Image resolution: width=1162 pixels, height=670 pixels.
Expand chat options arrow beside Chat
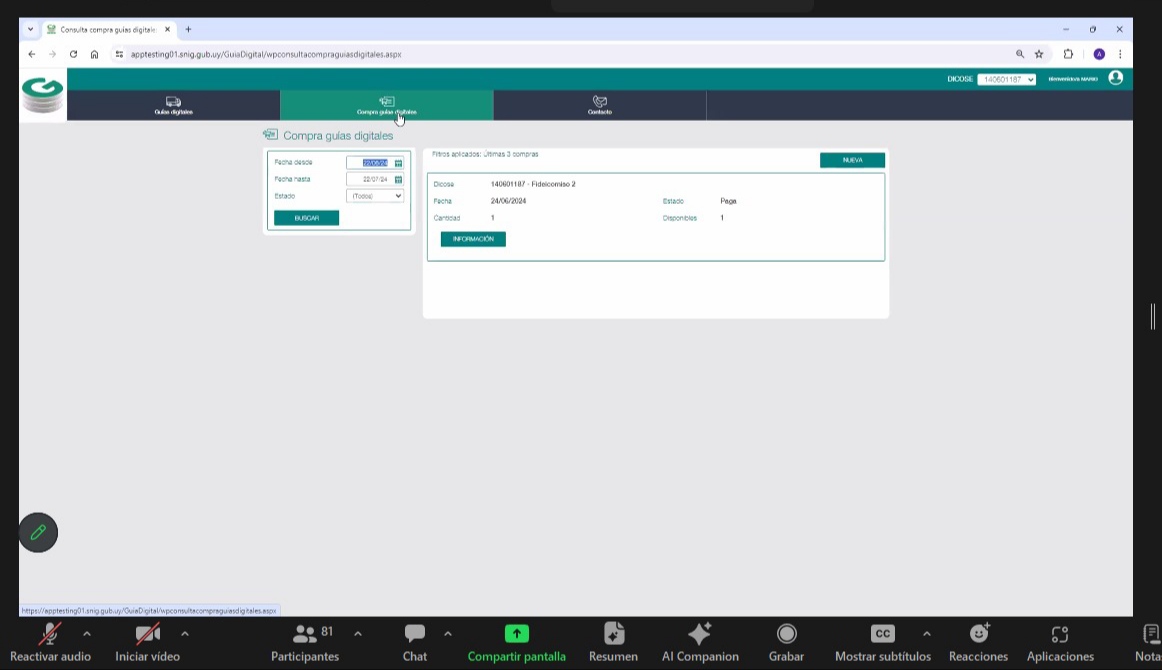[448, 634]
